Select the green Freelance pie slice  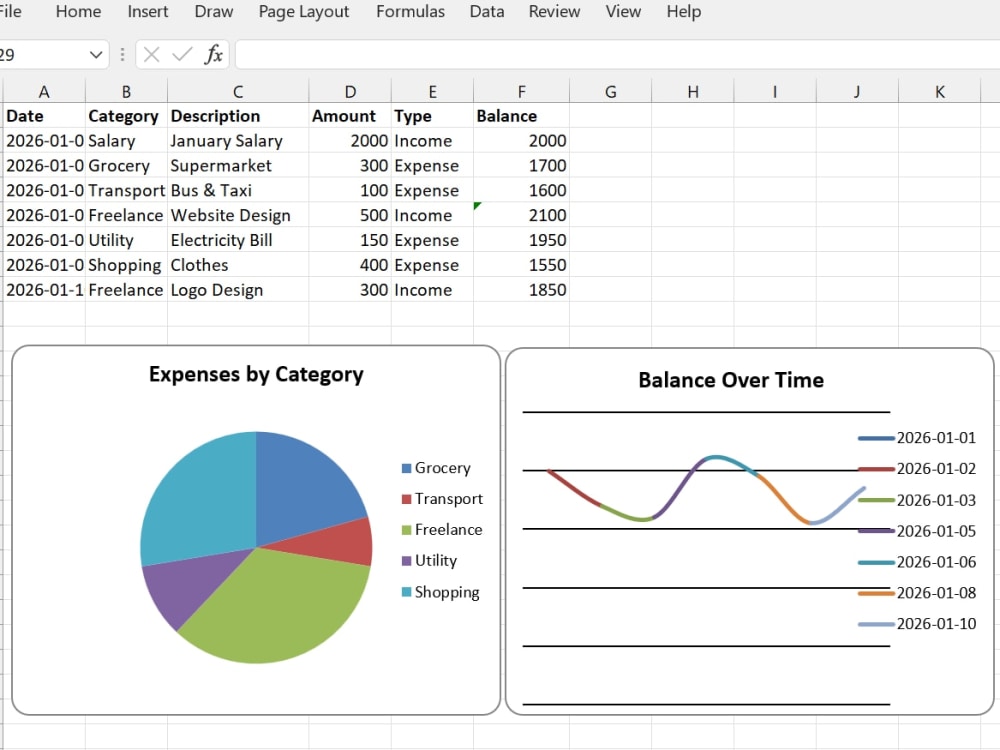(274, 606)
